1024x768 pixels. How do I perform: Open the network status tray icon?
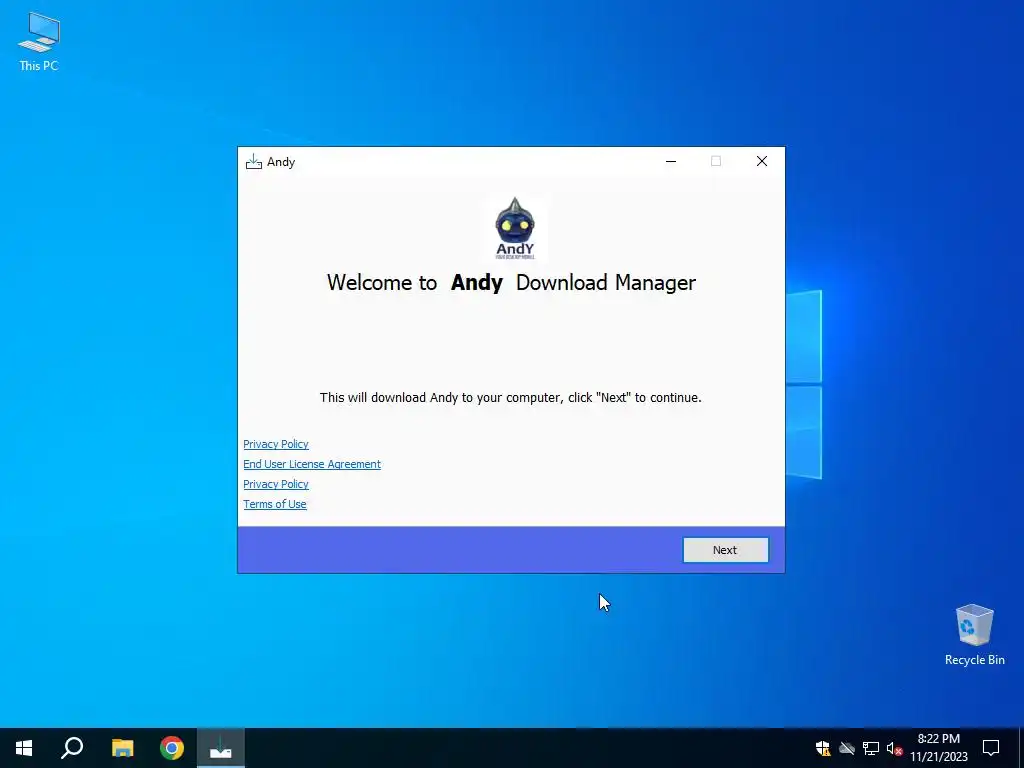871,748
